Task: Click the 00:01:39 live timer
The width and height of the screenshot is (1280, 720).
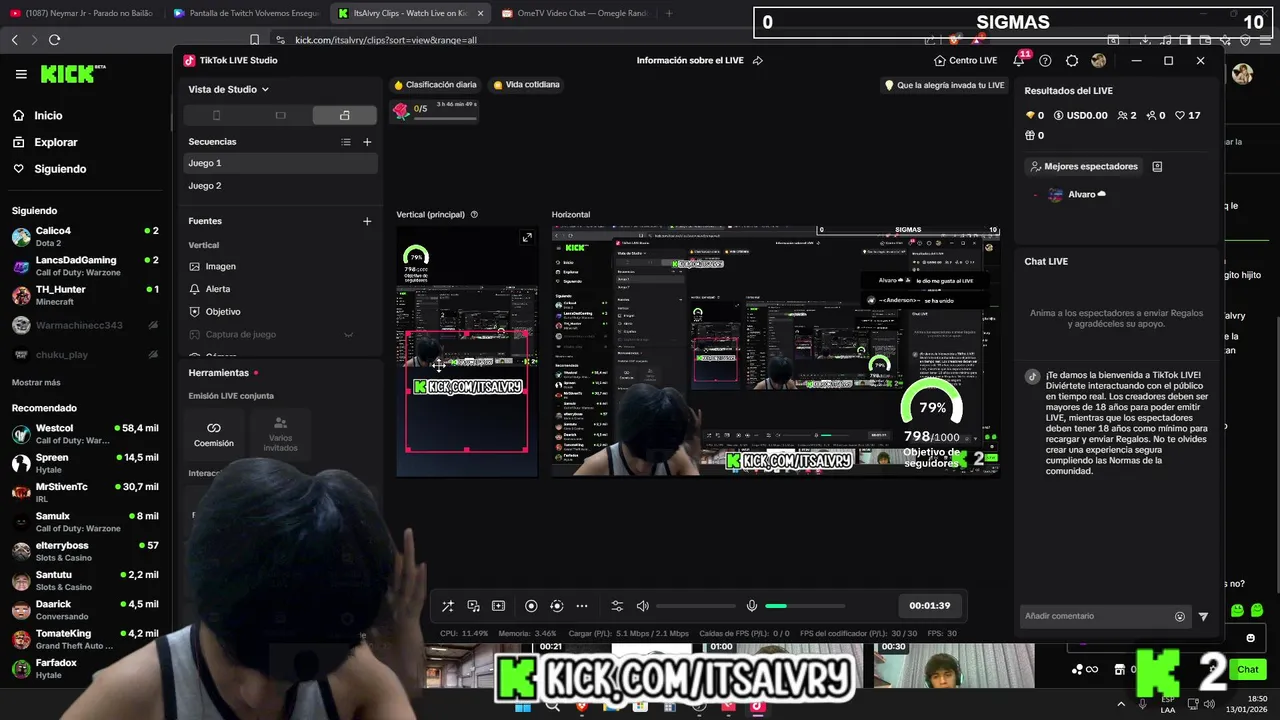Action: point(929,606)
